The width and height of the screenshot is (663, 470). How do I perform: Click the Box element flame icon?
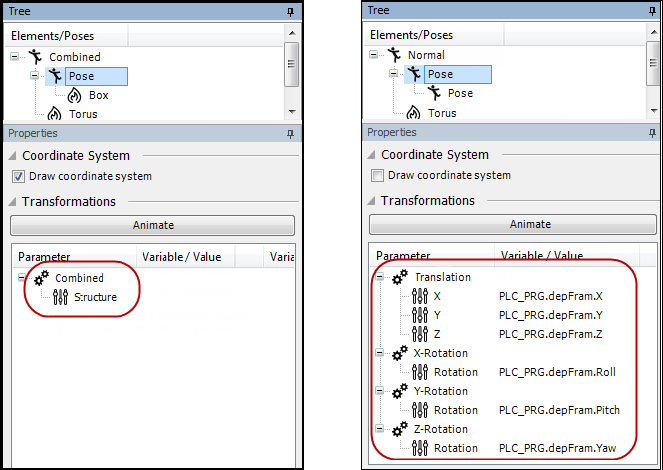(73, 96)
